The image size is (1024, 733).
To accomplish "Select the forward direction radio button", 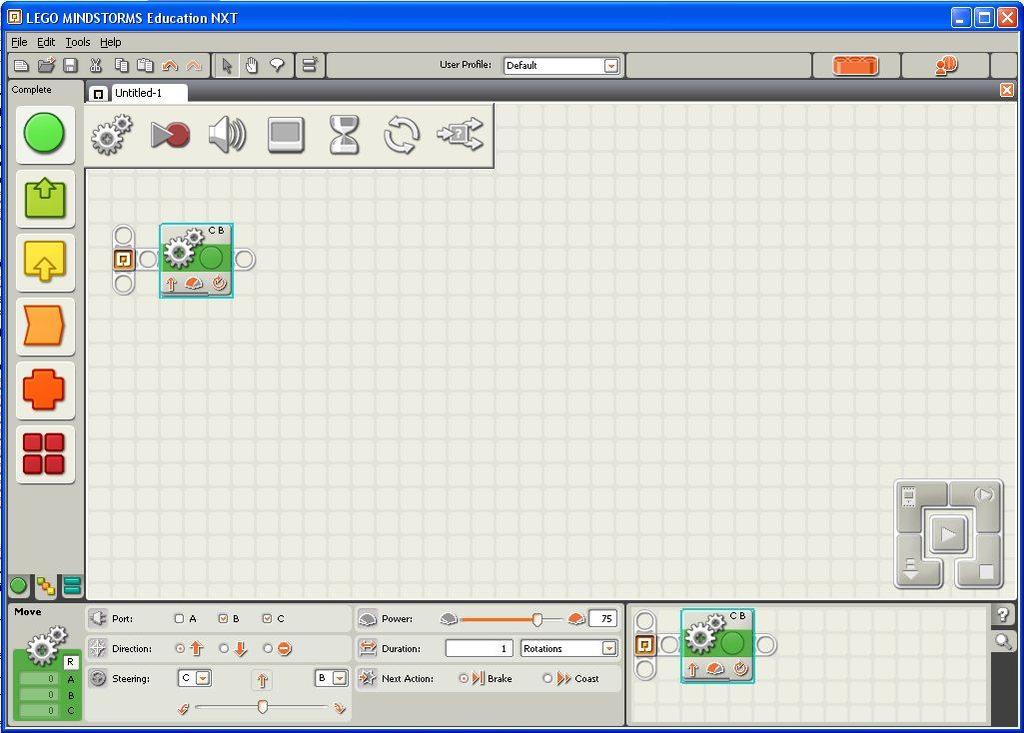I will click(x=180, y=649).
